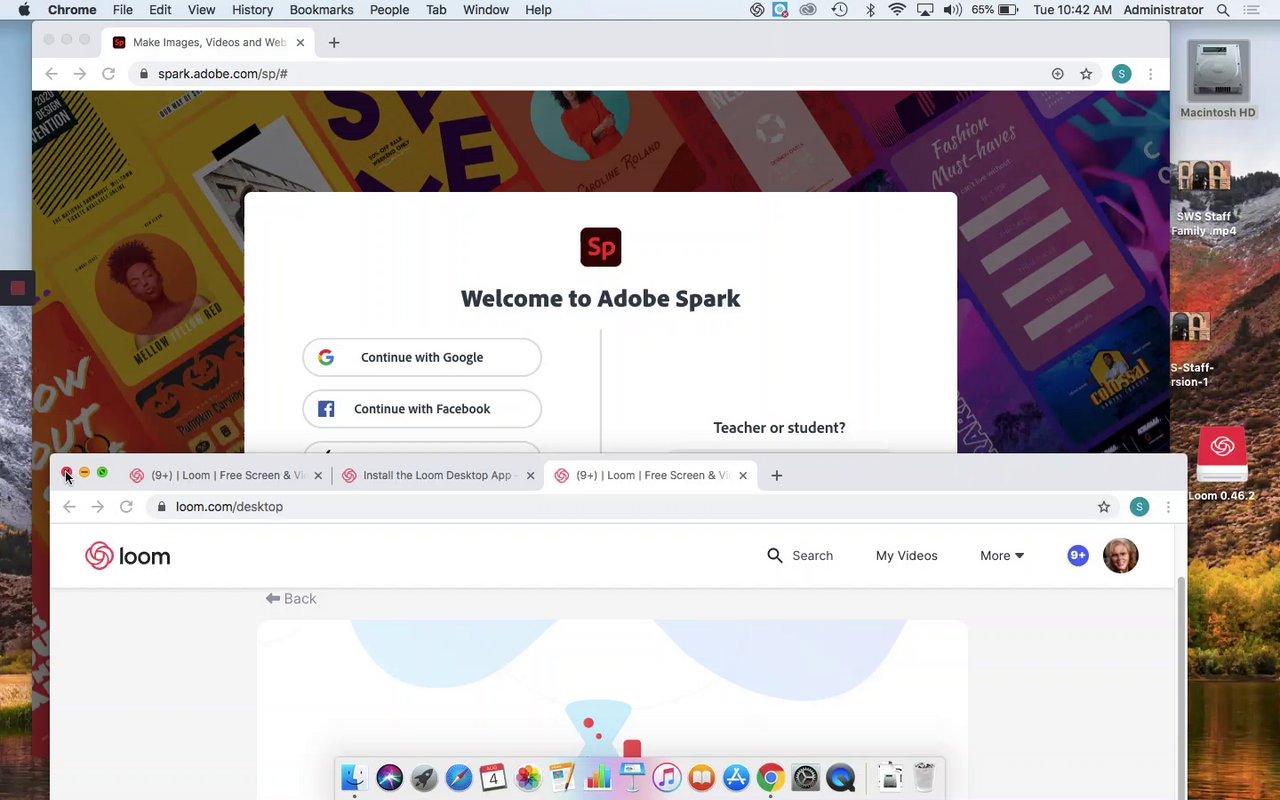Reload the loom.com/desktop page
Screen dimensions: 1280x800
pyautogui.click(x=126, y=507)
